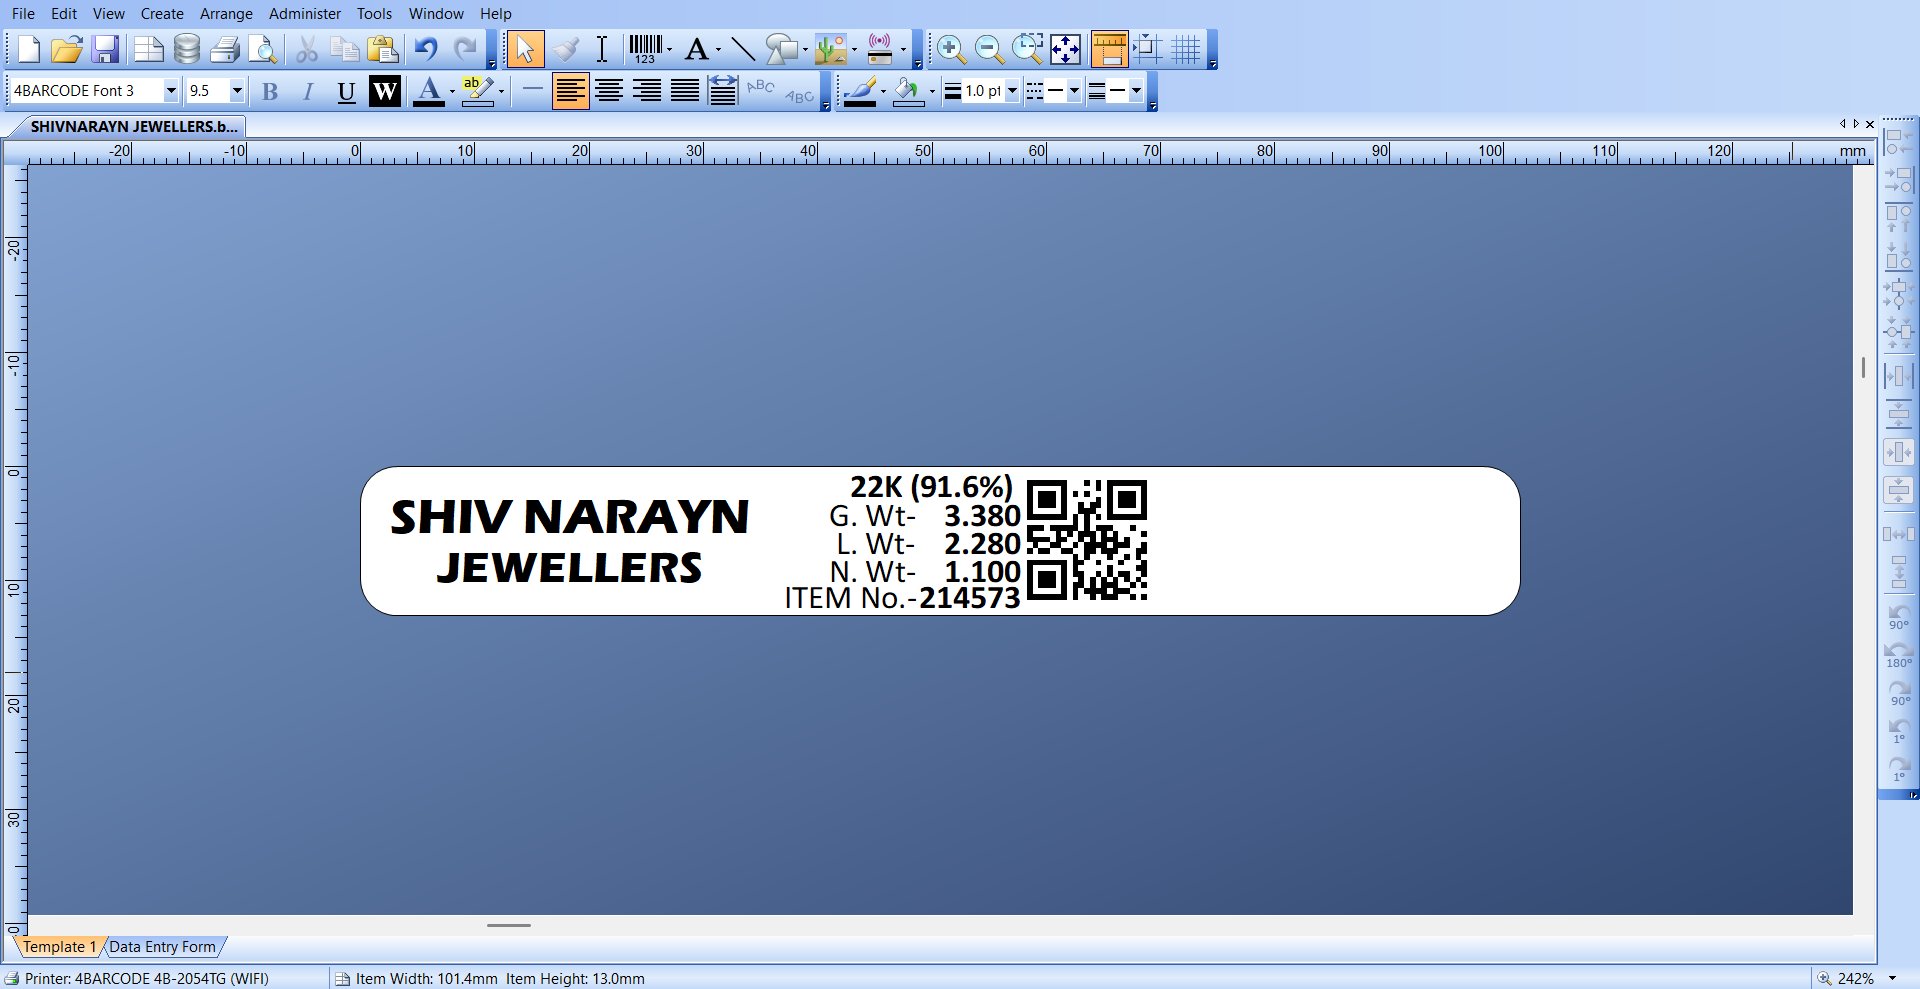
Task: Enable right text alignment
Action: [x=647, y=91]
